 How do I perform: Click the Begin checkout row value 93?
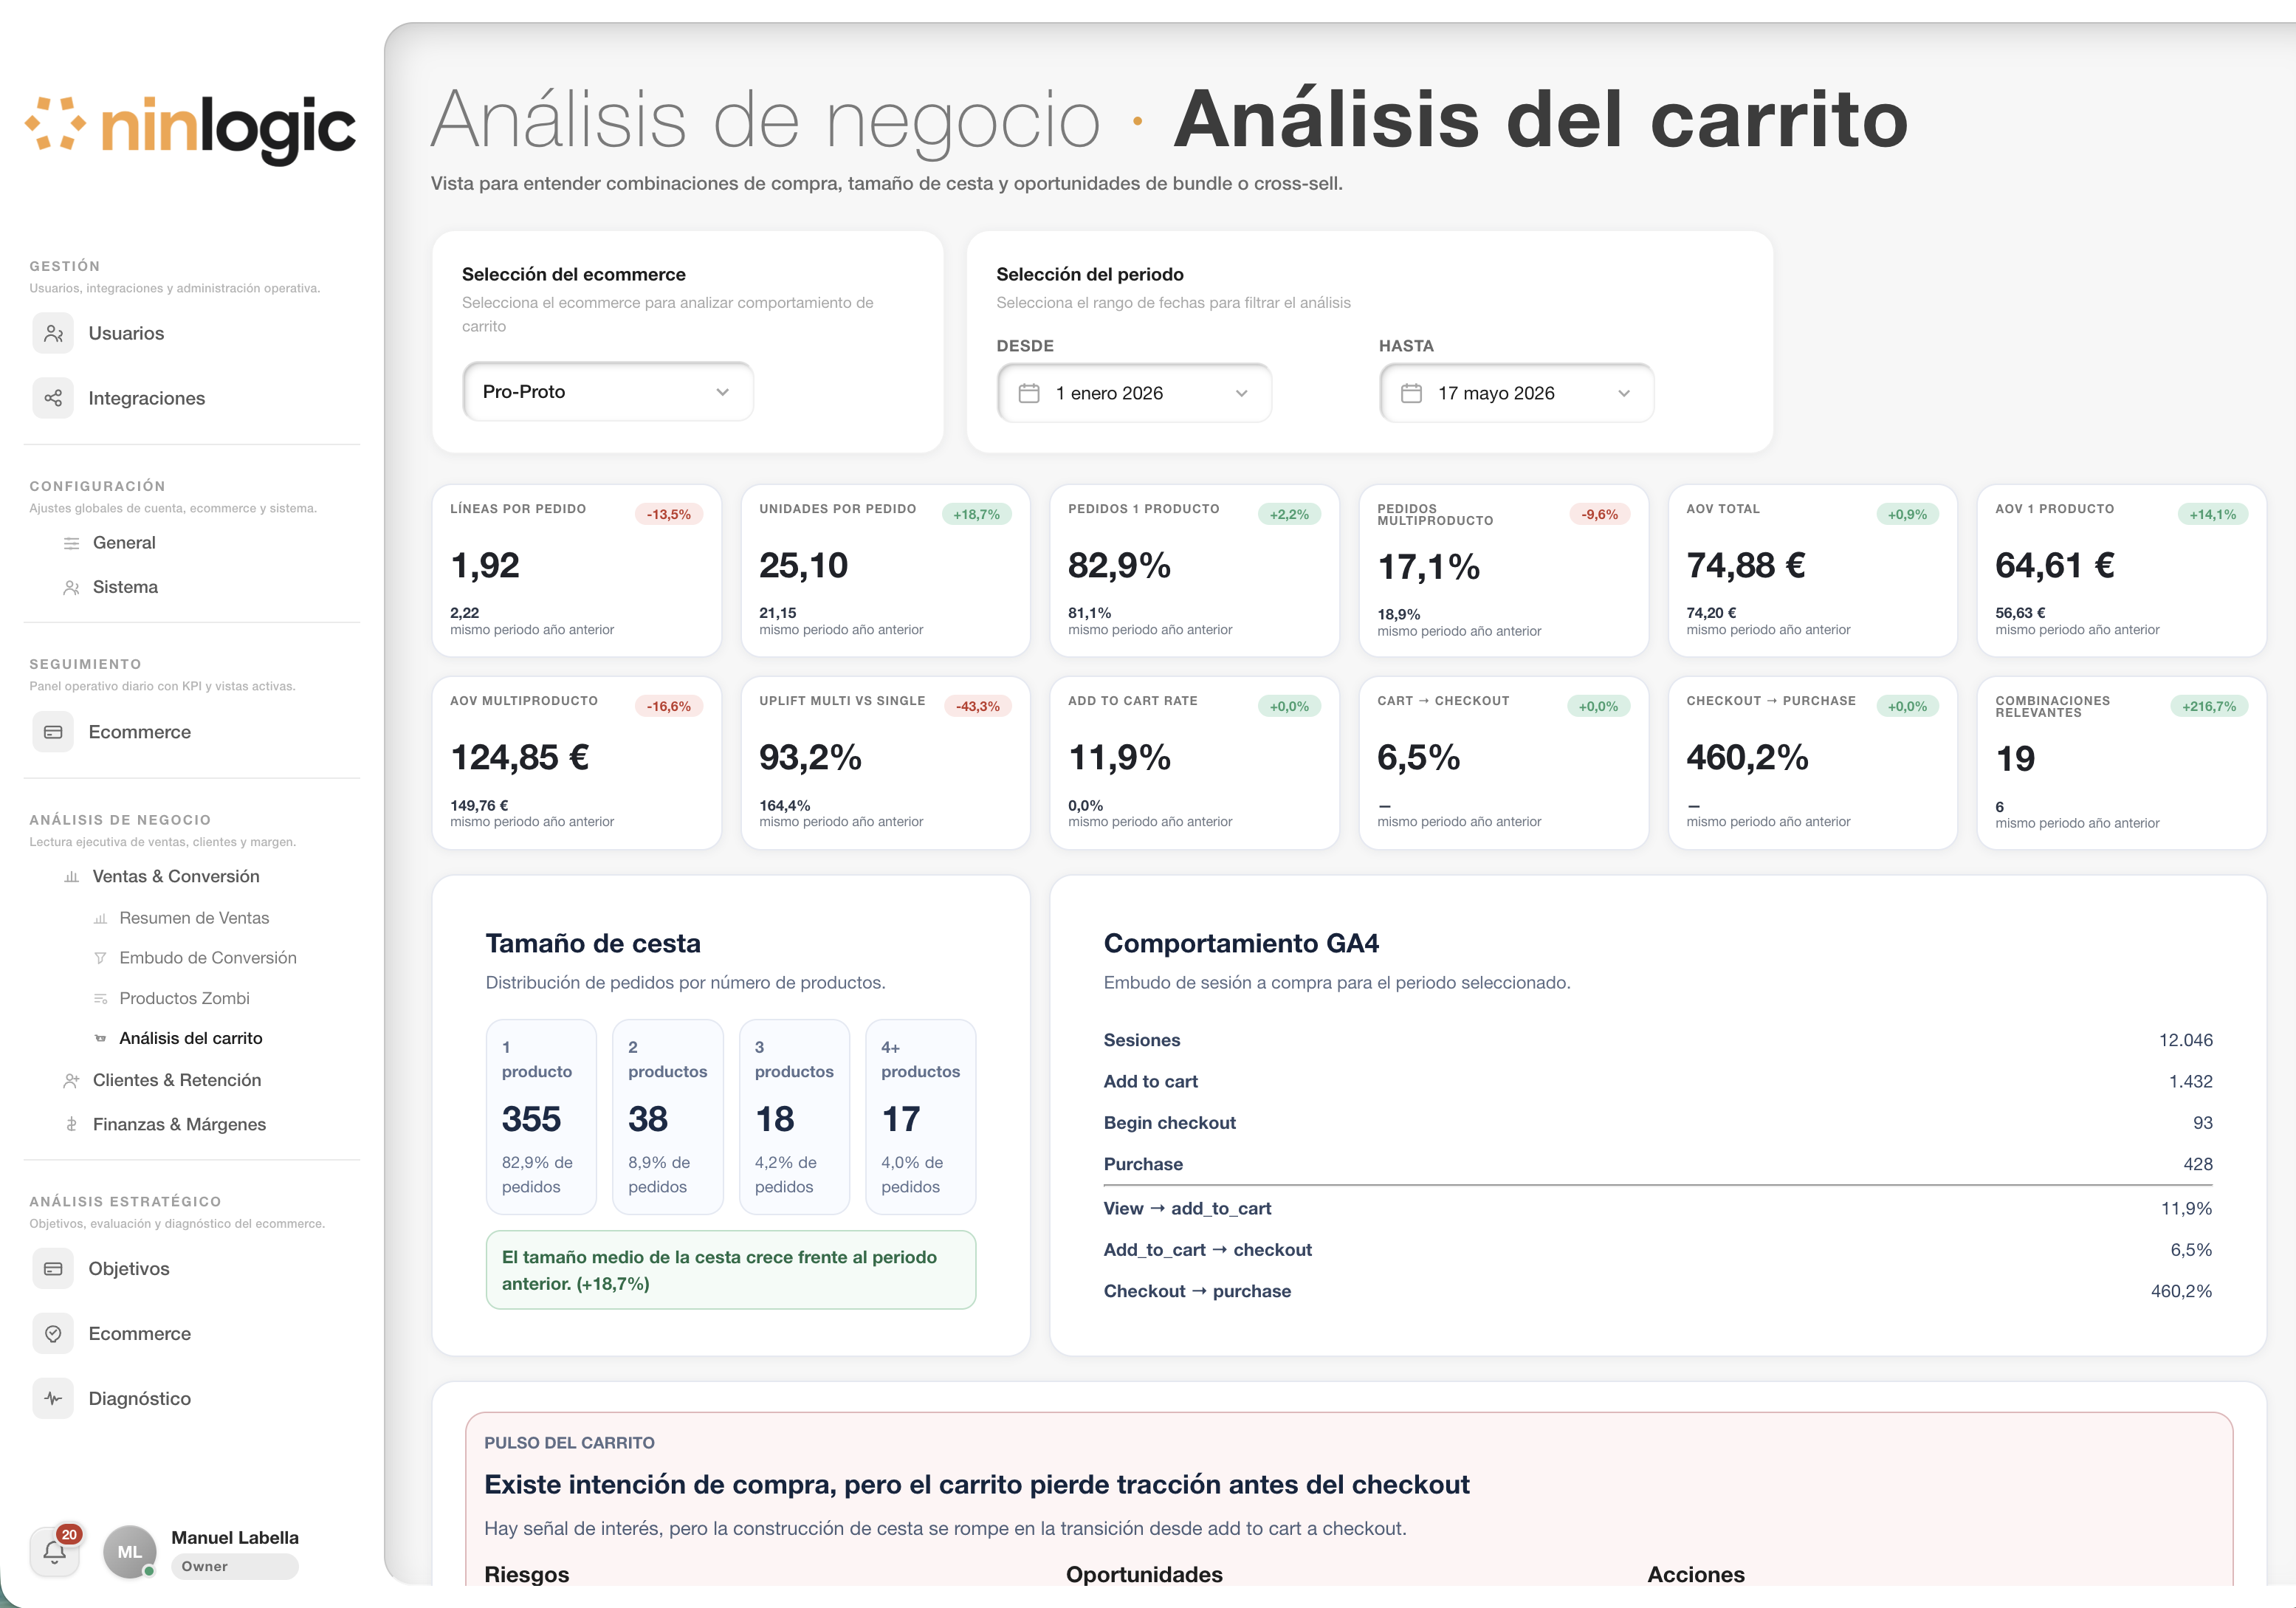pyautogui.click(x=2202, y=1123)
